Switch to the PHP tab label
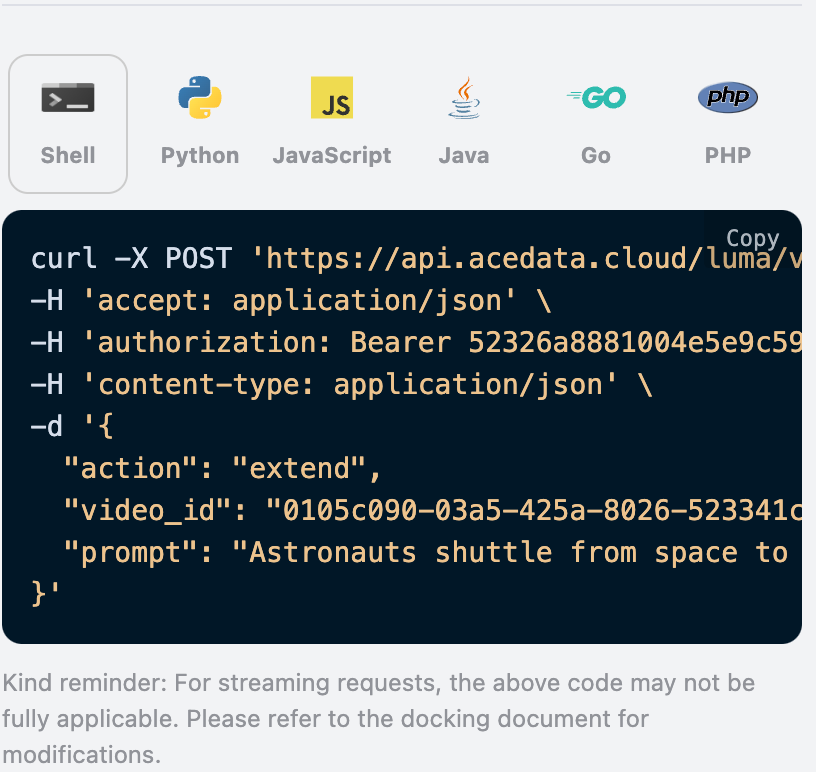 [728, 155]
